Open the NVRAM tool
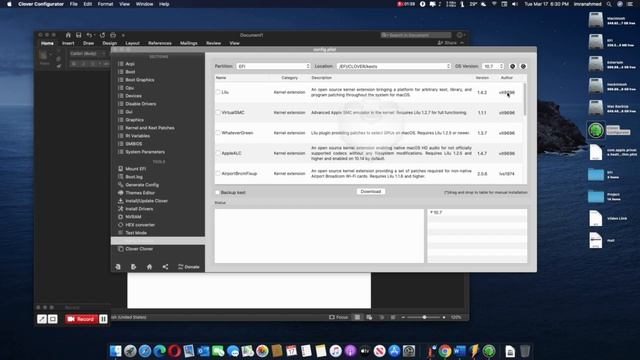Screen dimensions: 640x360 [133, 217]
